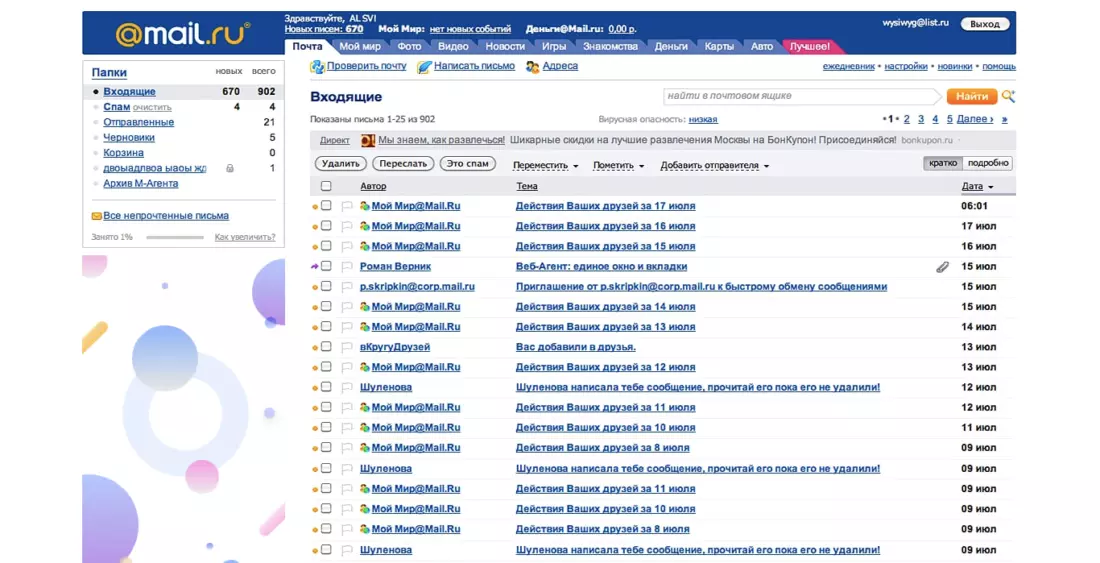Open the Пометить dropdown

click(618, 165)
